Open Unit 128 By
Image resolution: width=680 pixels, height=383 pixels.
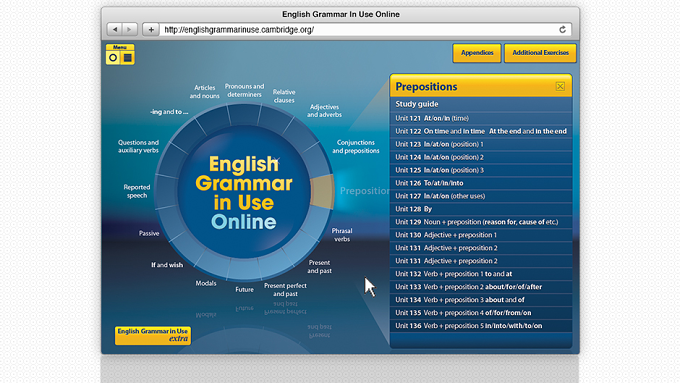point(481,209)
